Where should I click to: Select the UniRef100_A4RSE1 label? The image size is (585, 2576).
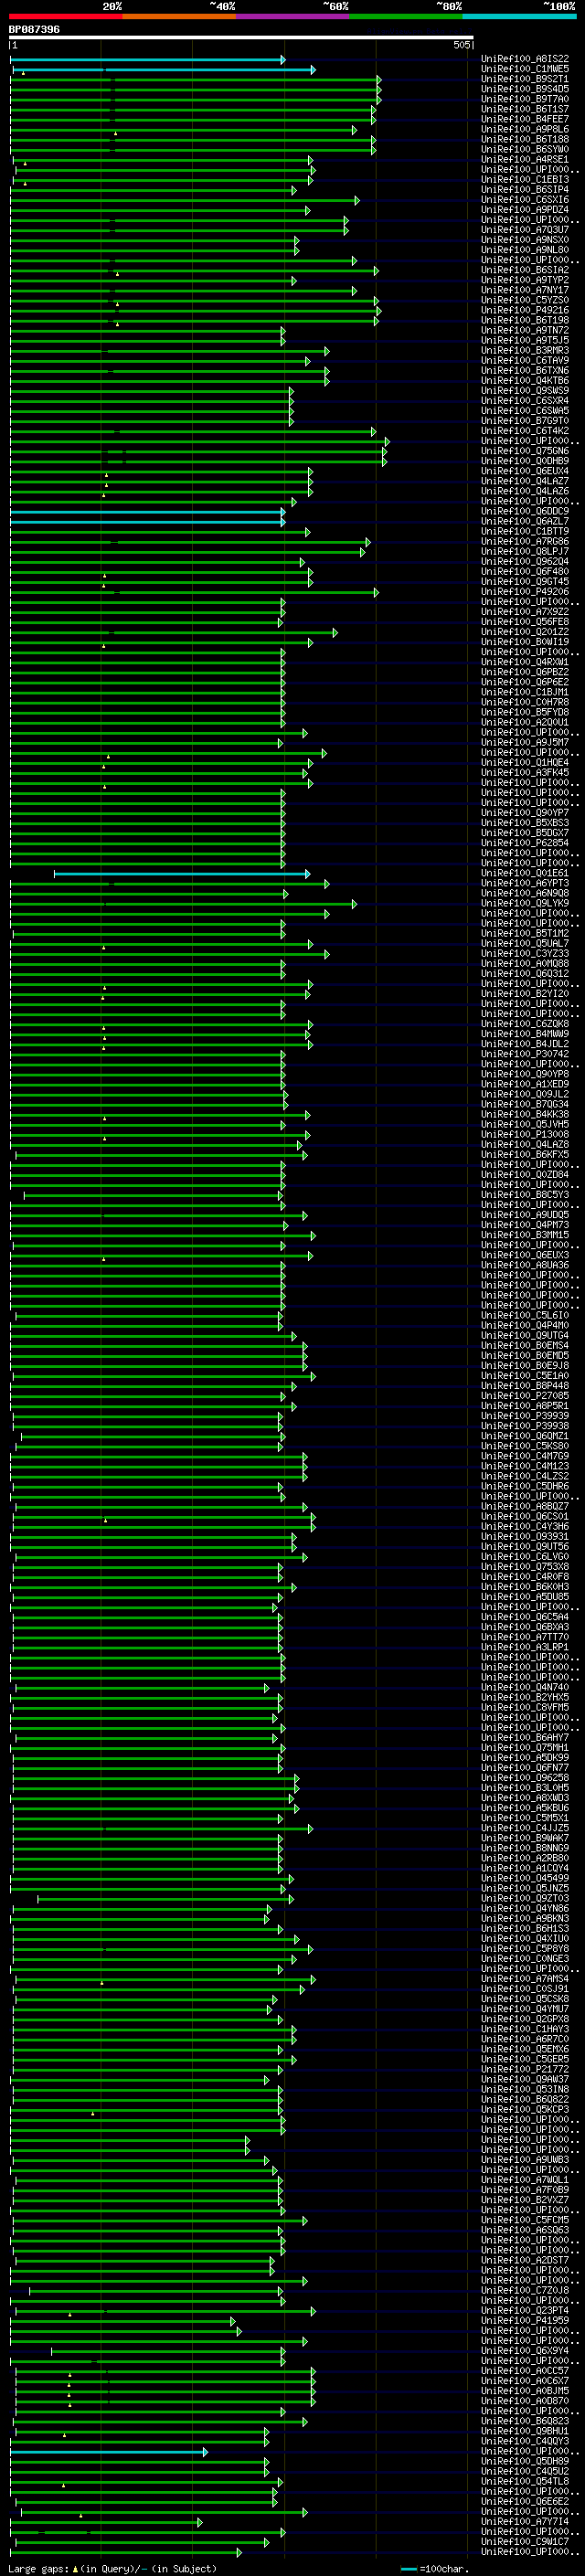(x=525, y=159)
